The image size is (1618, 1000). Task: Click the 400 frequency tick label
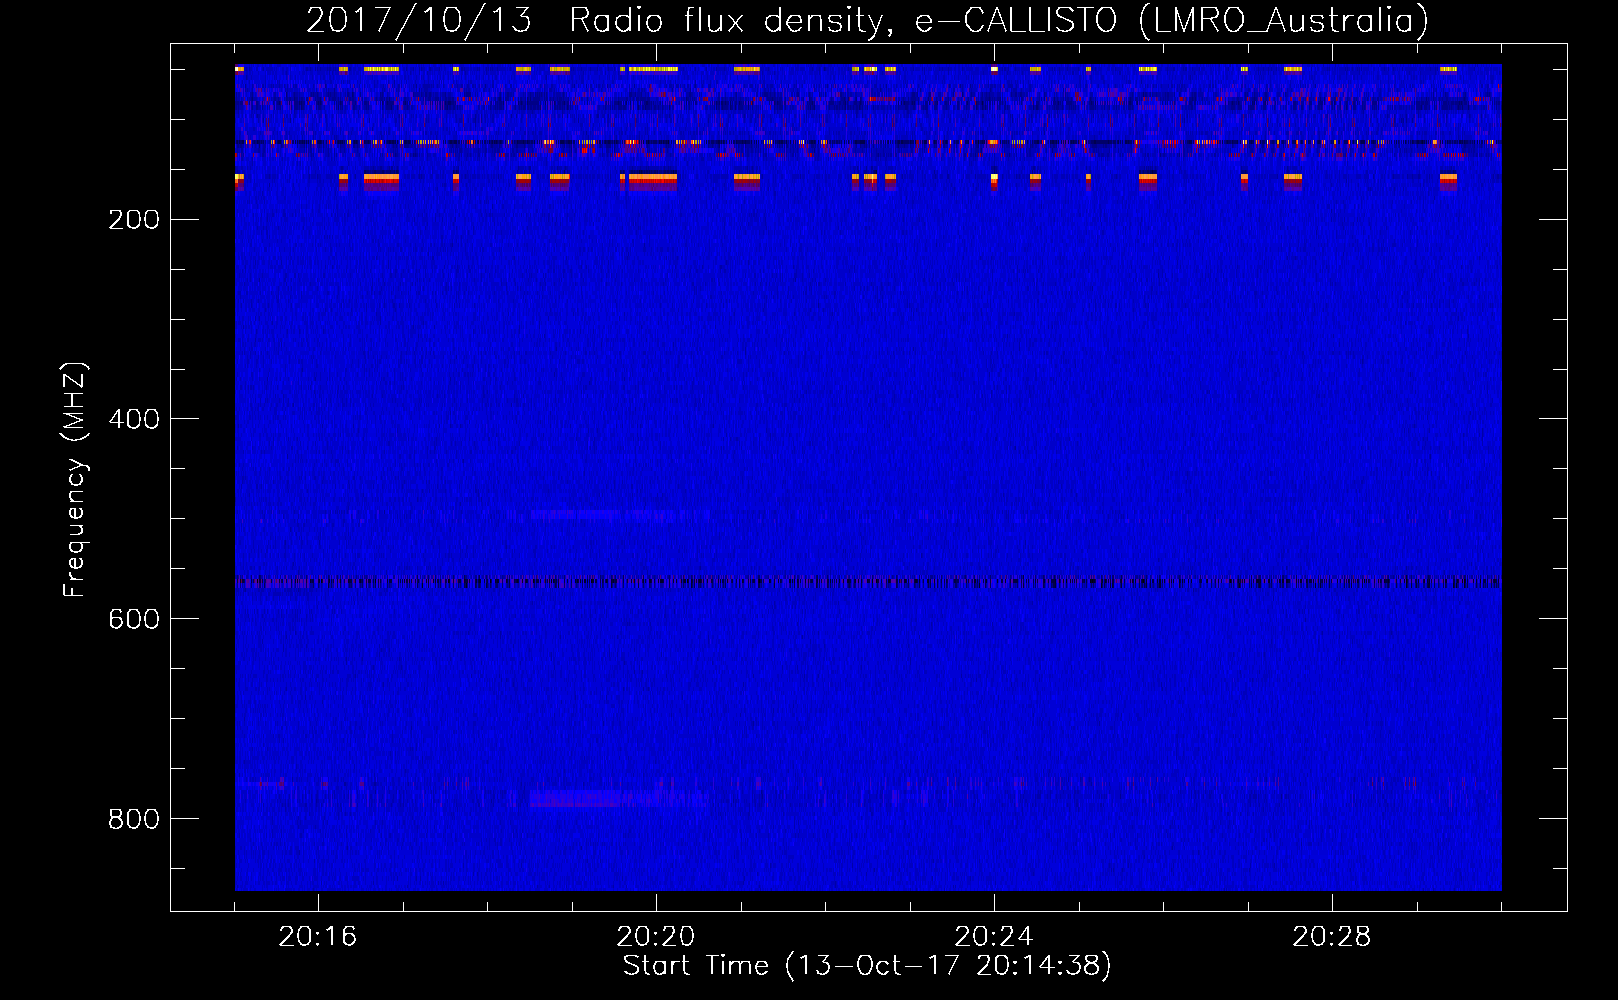(x=134, y=419)
